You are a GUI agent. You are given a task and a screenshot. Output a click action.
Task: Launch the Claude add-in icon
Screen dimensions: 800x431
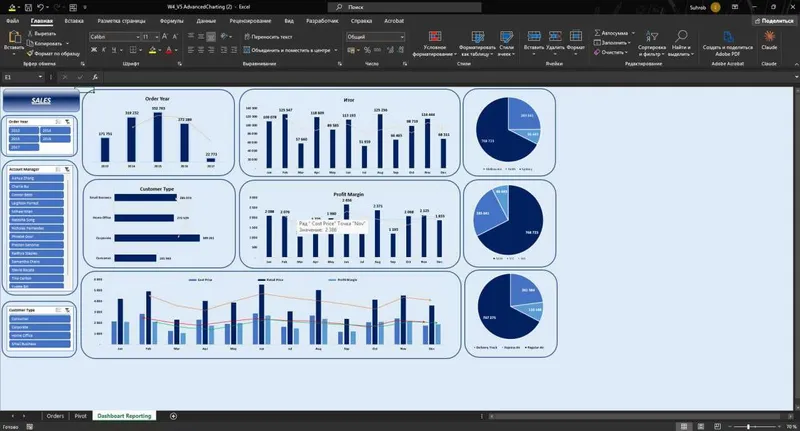(x=769, y=36)
